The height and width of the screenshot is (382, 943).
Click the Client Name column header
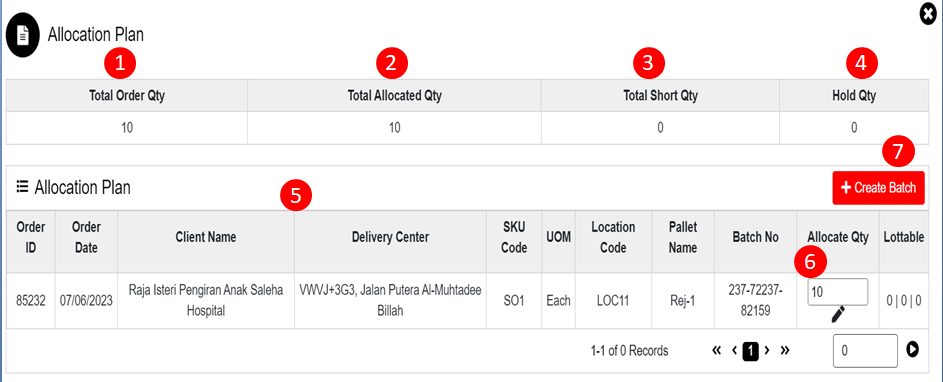206,237
